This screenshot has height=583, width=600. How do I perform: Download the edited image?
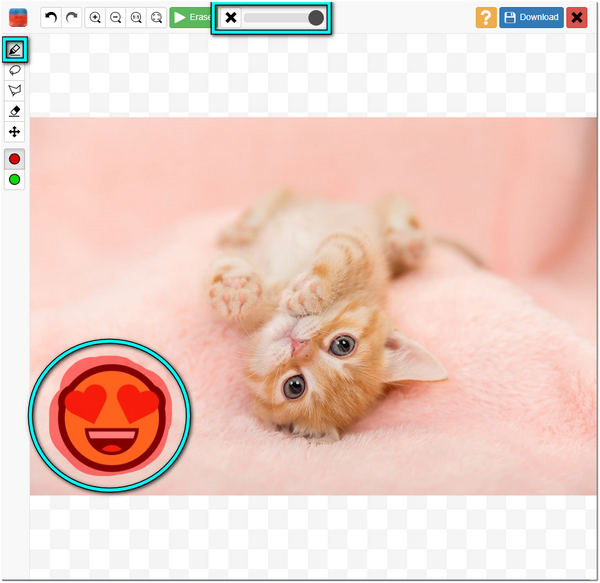[532, 18]
